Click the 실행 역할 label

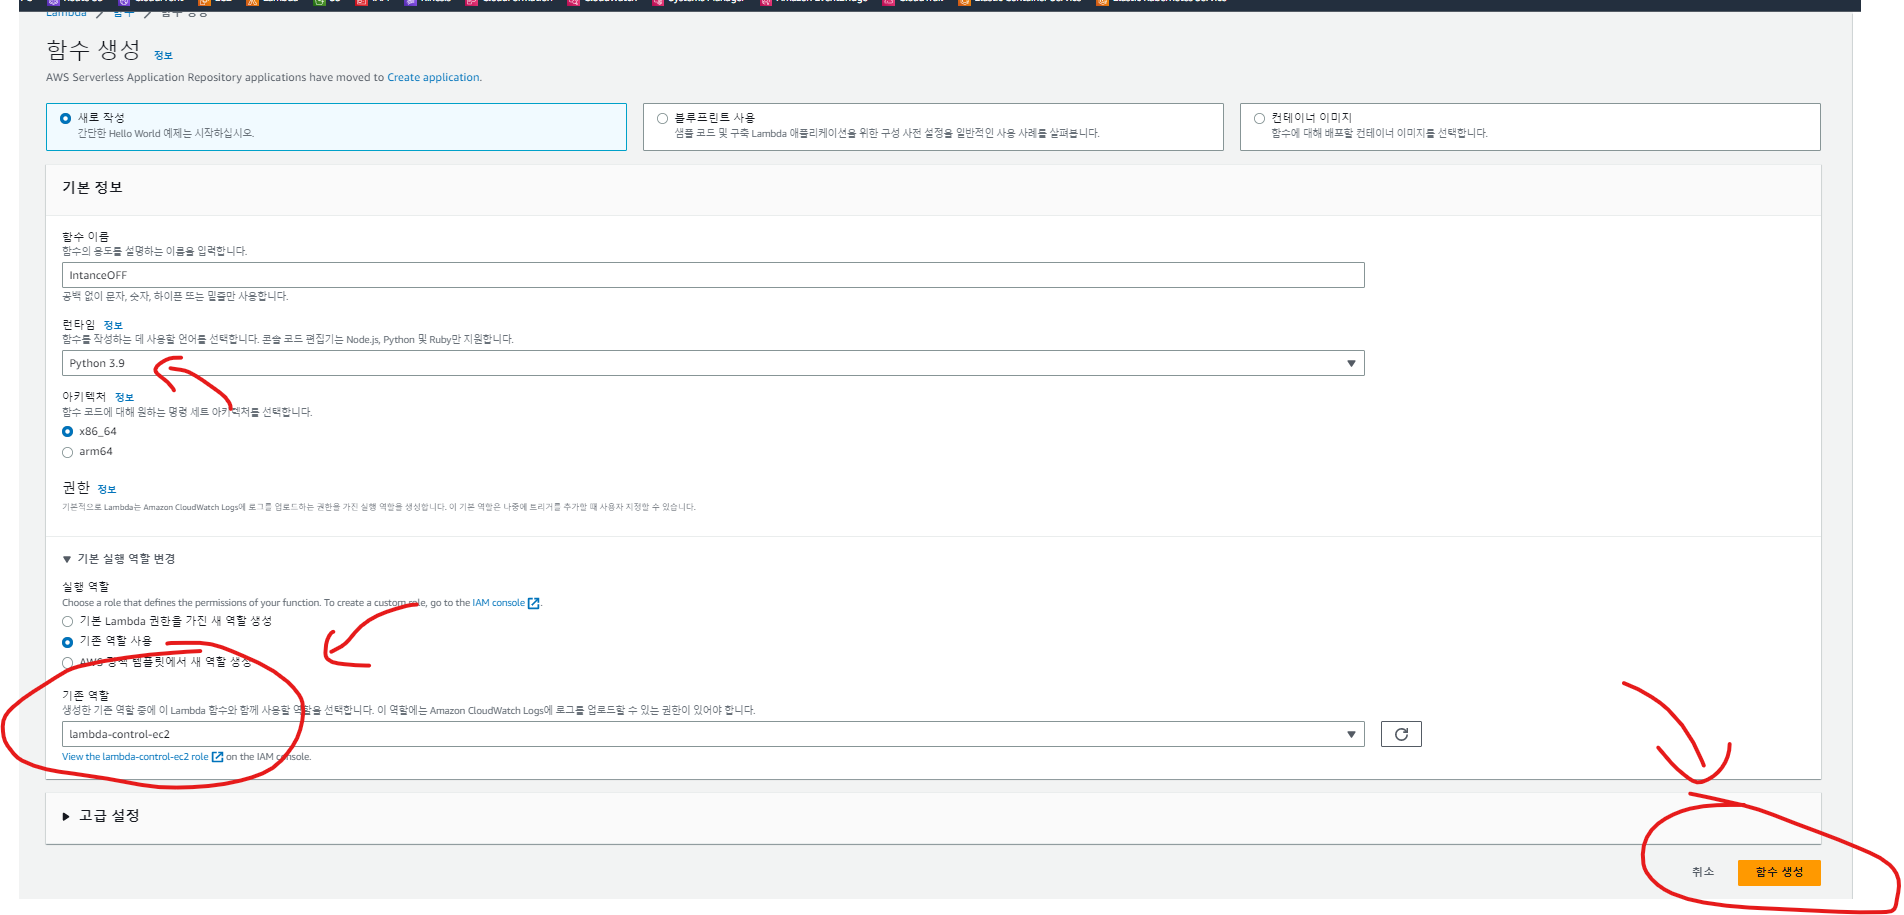click(x=85, y=587)
